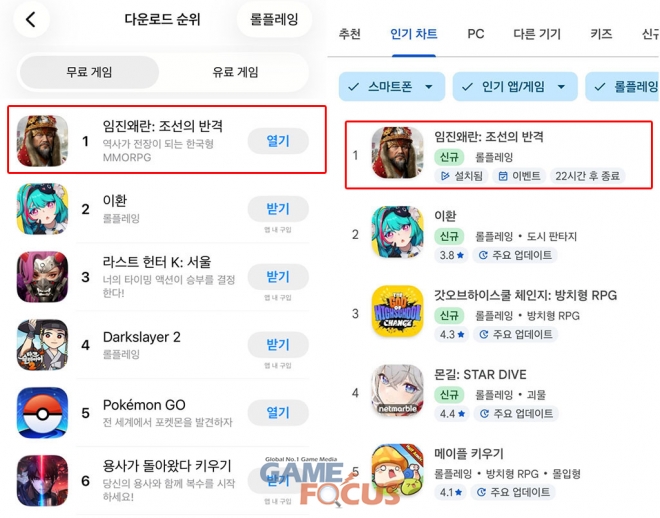Open 임진왜란: 조선의 반격 icon in download ranking
This screenshot has height=518, width=660.
(42, 141)
